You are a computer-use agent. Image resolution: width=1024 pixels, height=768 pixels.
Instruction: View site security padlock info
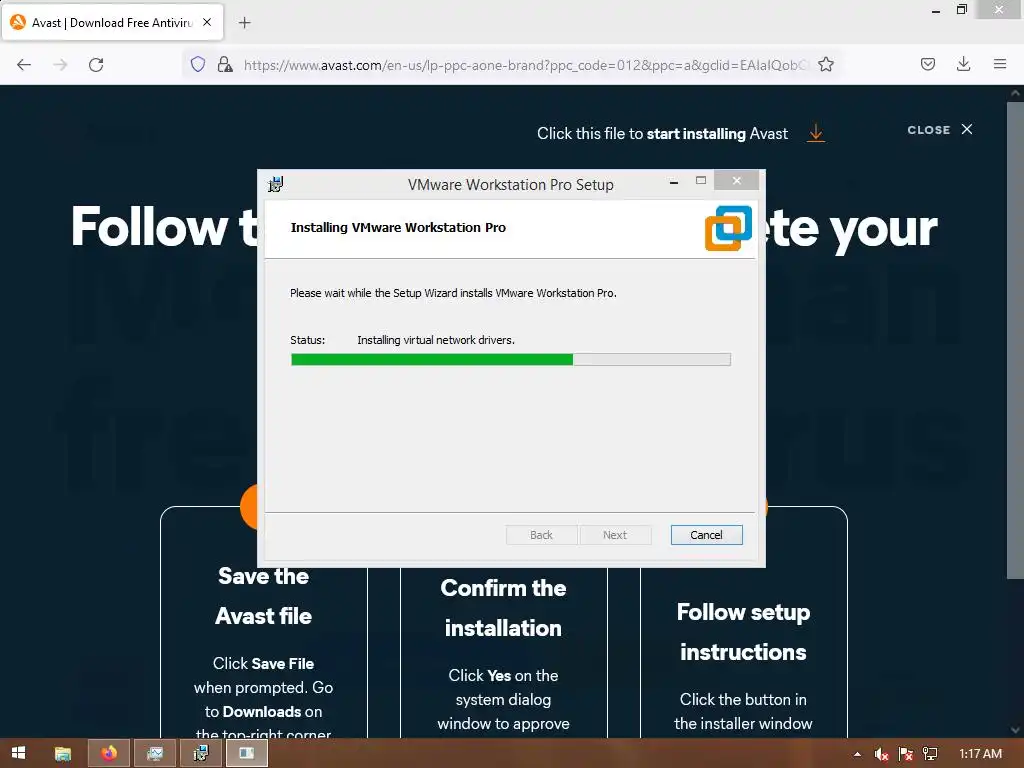coord(225,64)
